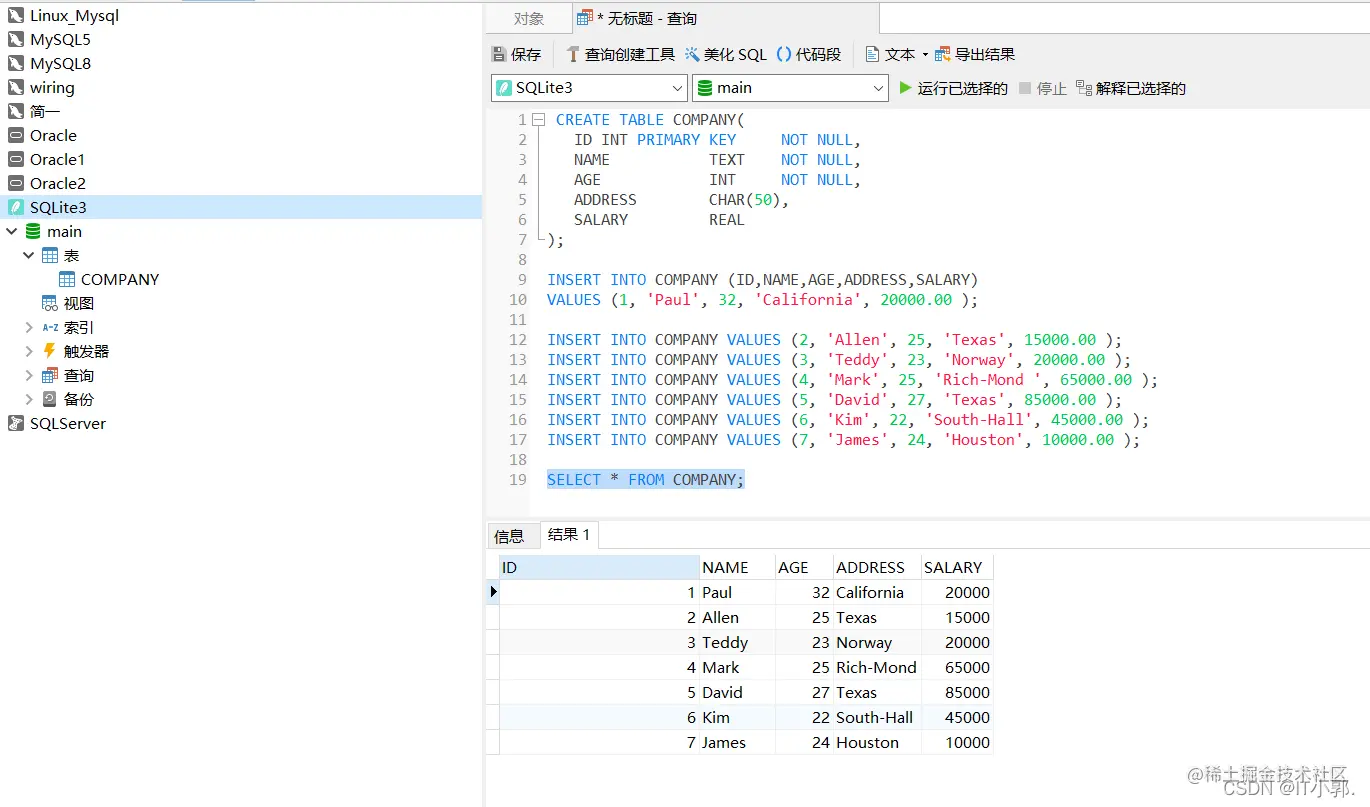The image size is (1370, 807).
Task: Click the ID column header
Action: click(x=599, y=568)
